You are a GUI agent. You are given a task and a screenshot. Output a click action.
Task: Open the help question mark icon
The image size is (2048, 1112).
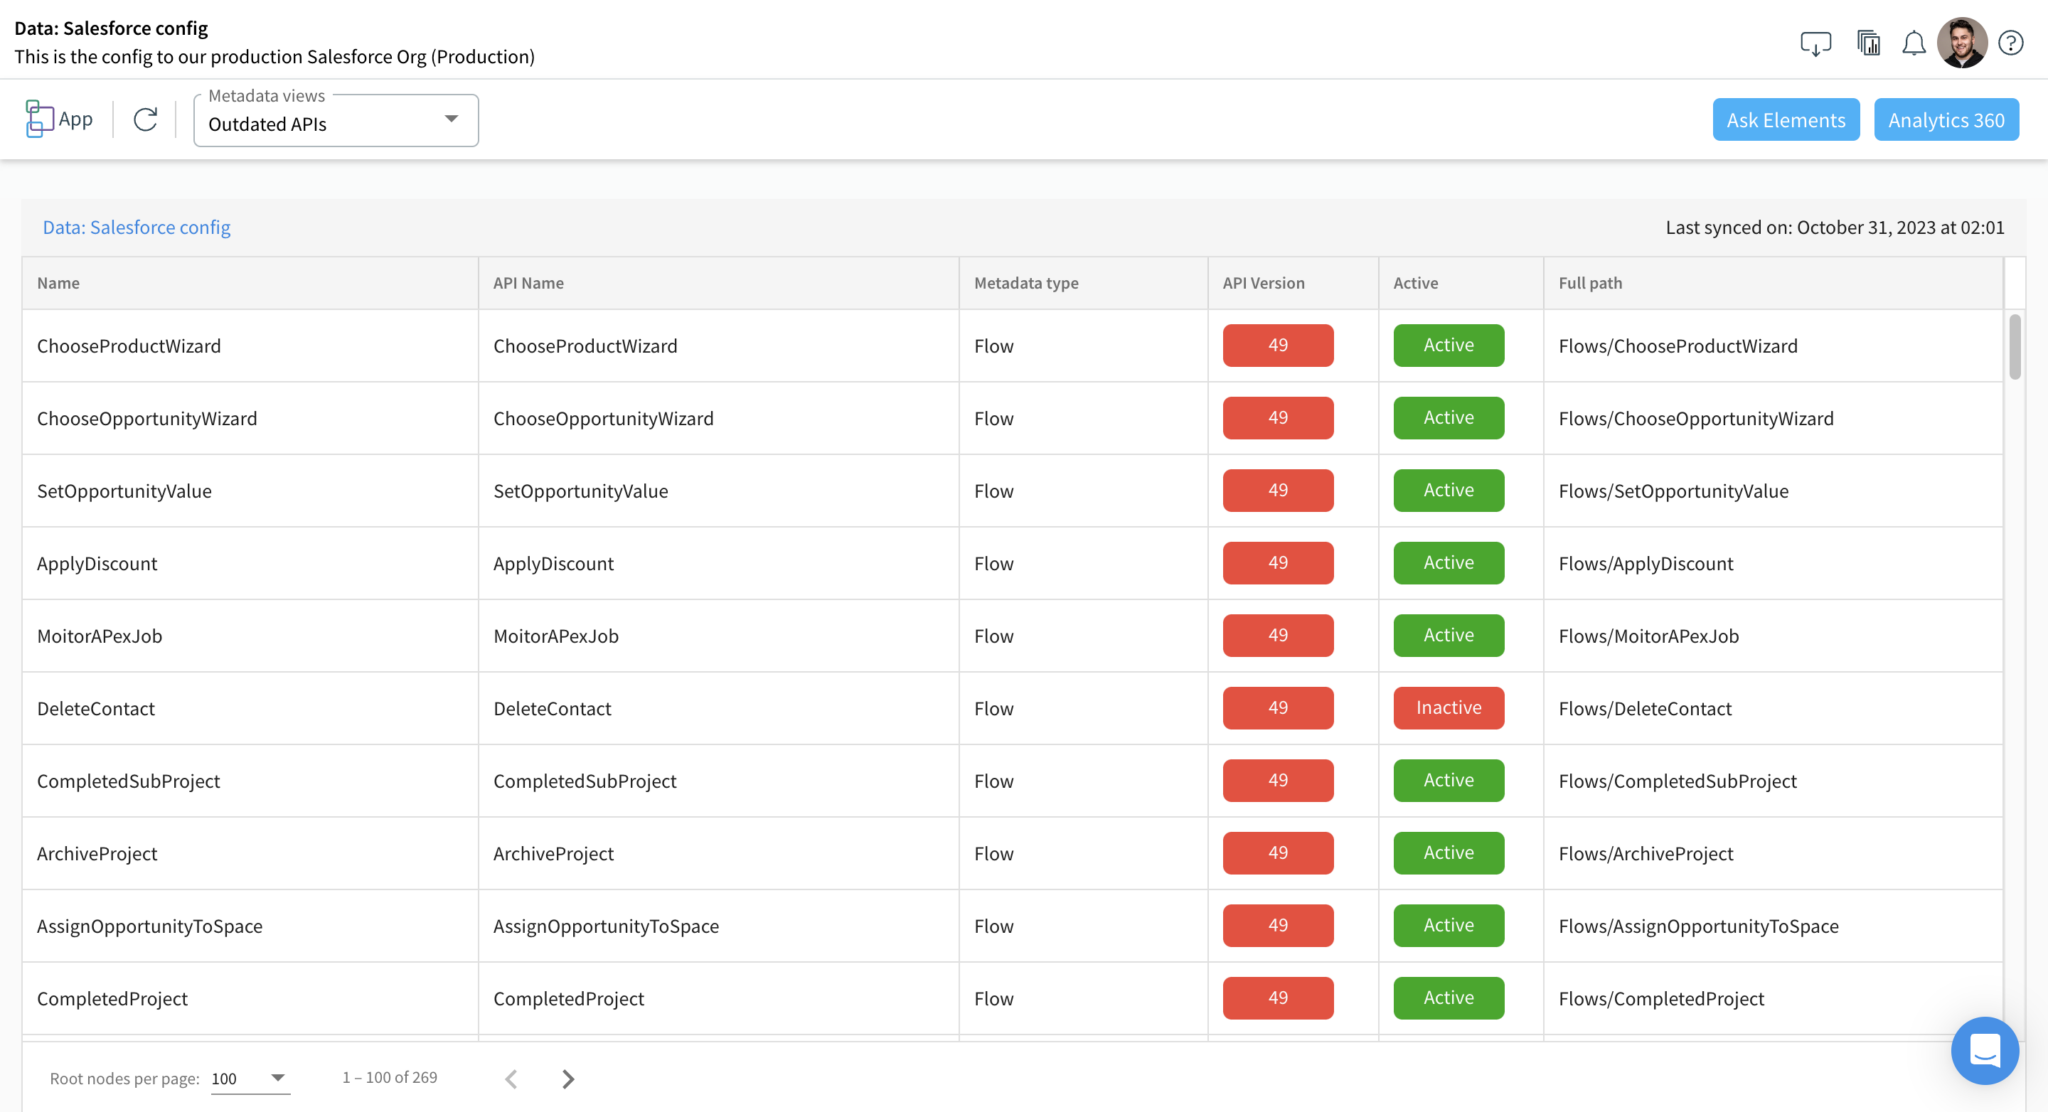click(2010, 43)
